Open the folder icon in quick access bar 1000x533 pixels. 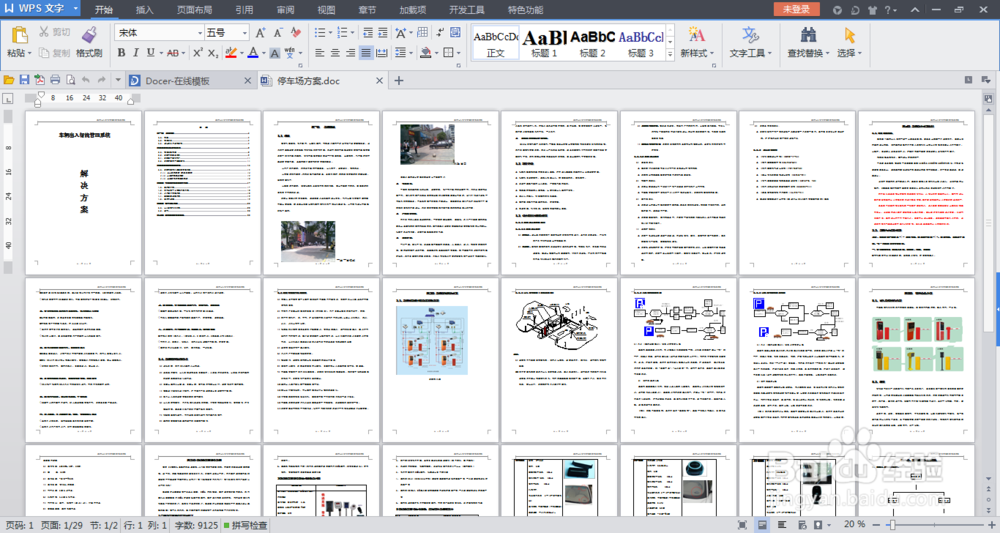(9, 80)
